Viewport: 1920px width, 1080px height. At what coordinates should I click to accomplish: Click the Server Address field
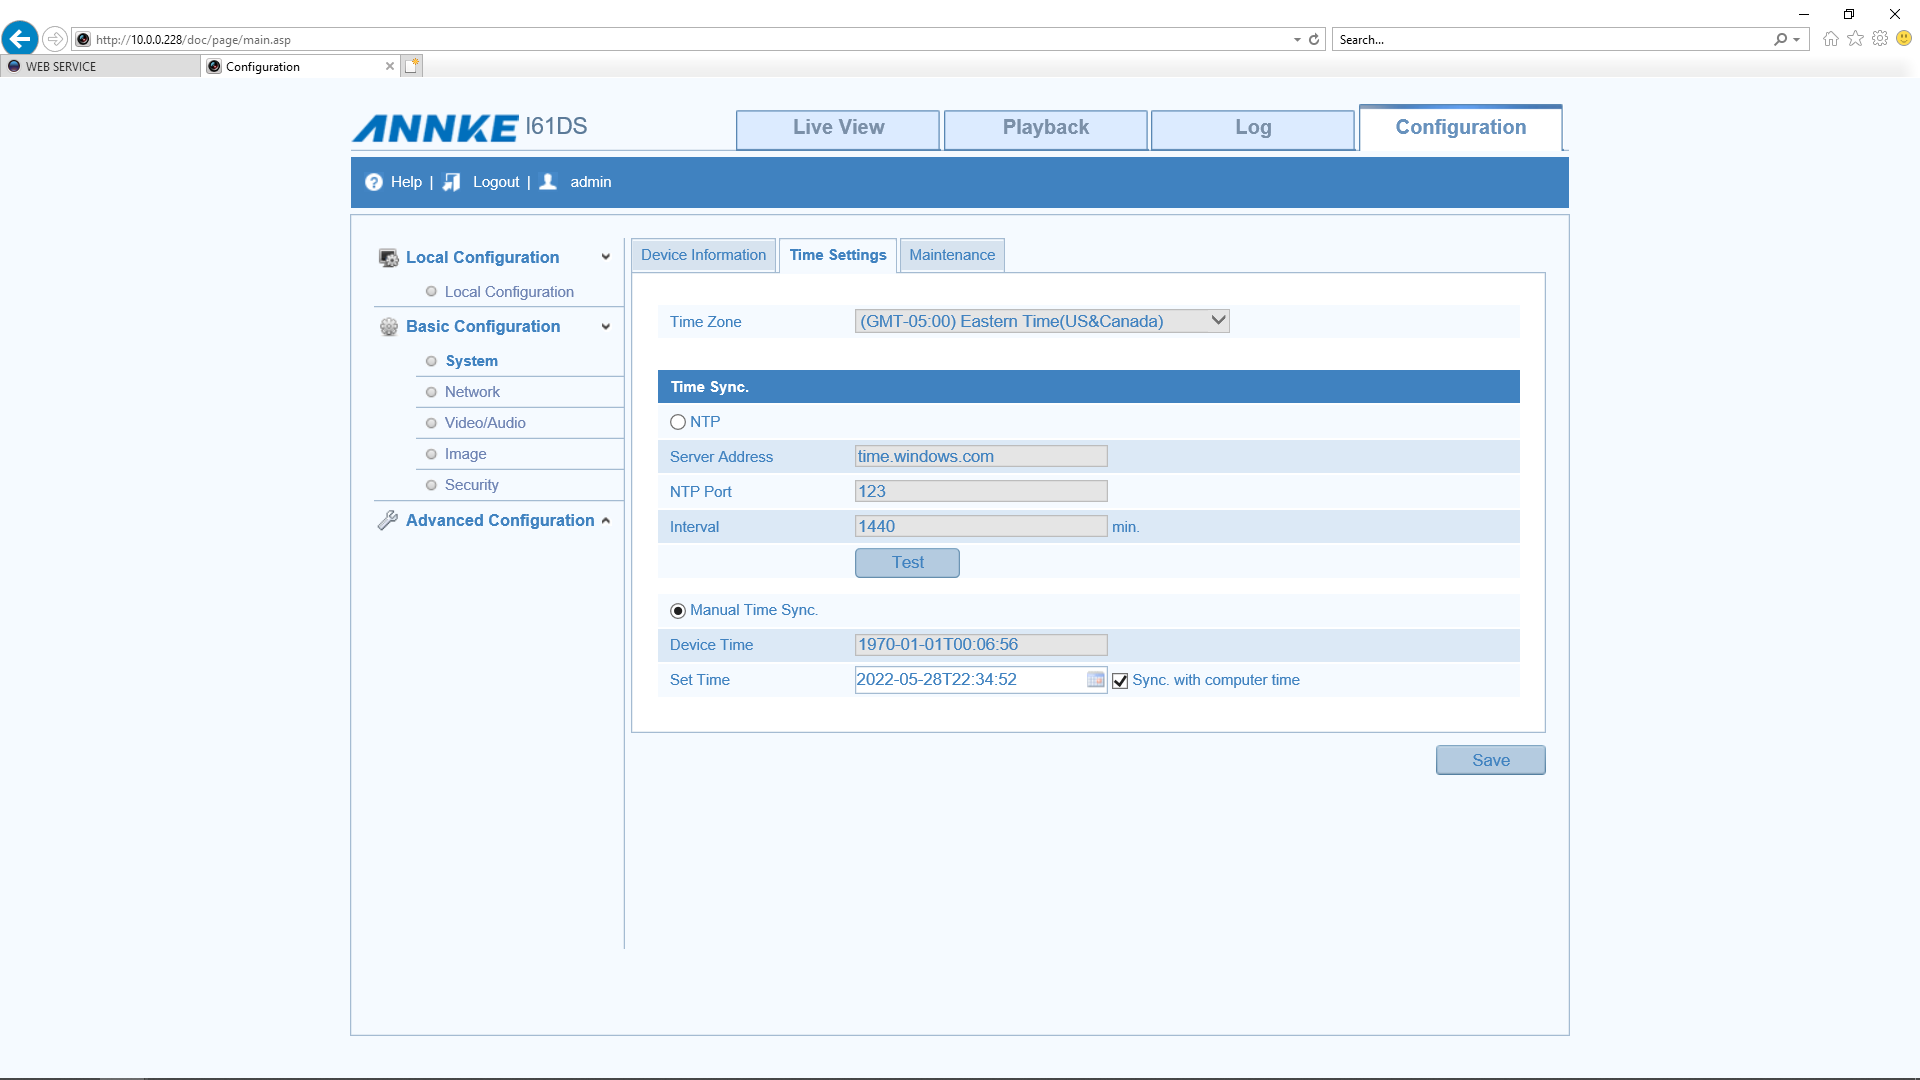pos(981,456)
